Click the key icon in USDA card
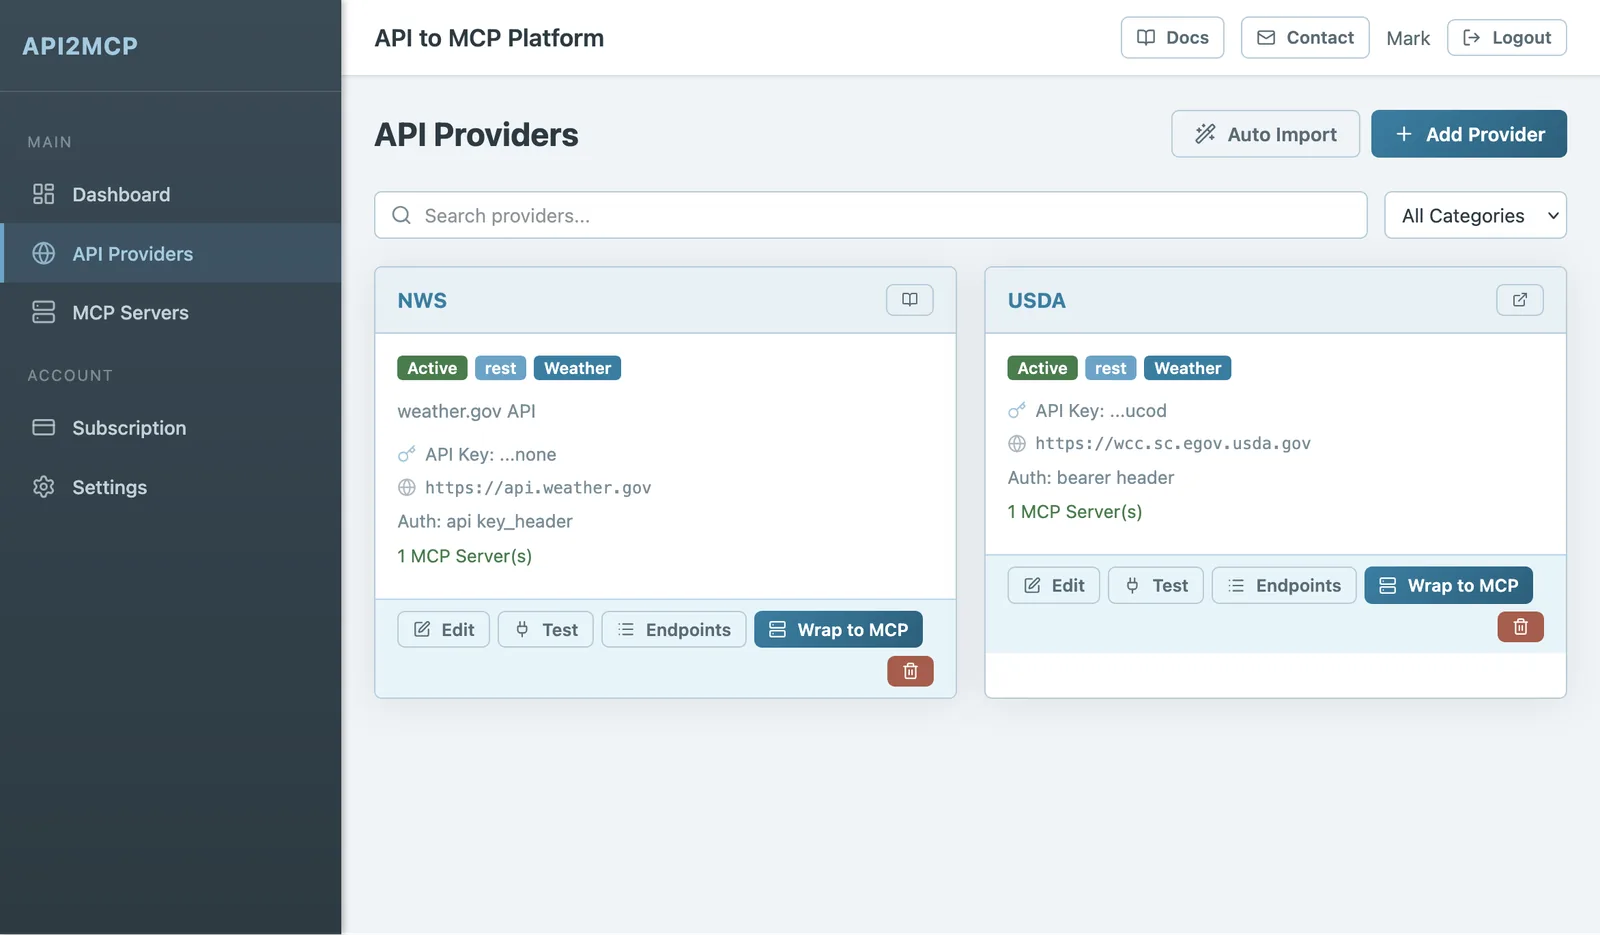The image size is (1600, 935). pyautogui.click(x=1016, y=410)
